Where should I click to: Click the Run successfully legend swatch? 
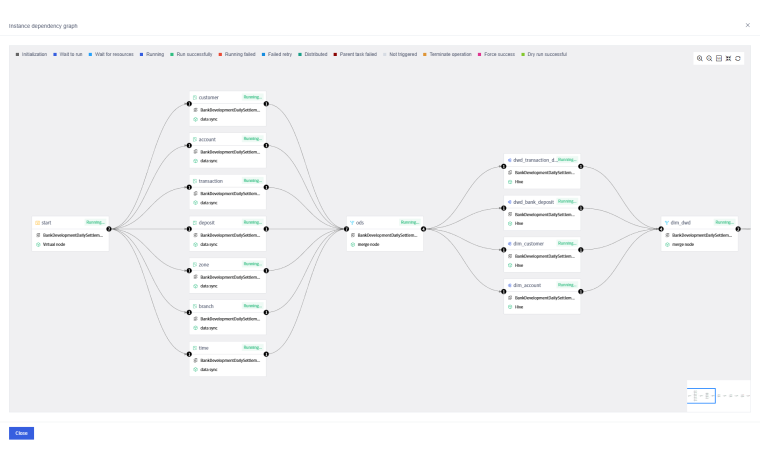(172, 54)
